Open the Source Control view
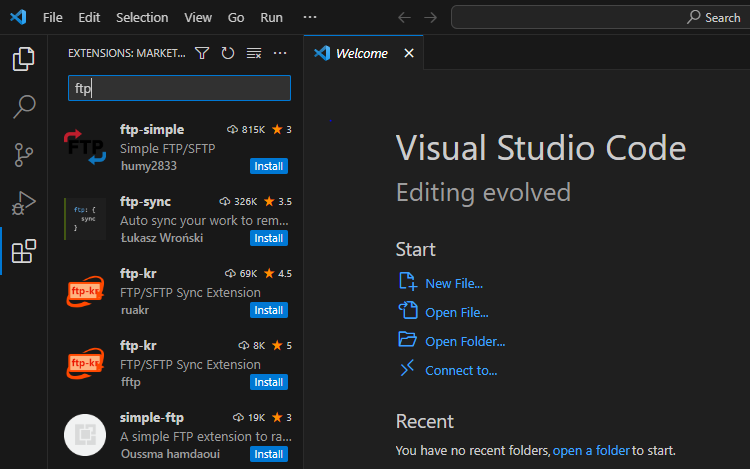This screenshot has height=469, width=750. coord(24,155)
